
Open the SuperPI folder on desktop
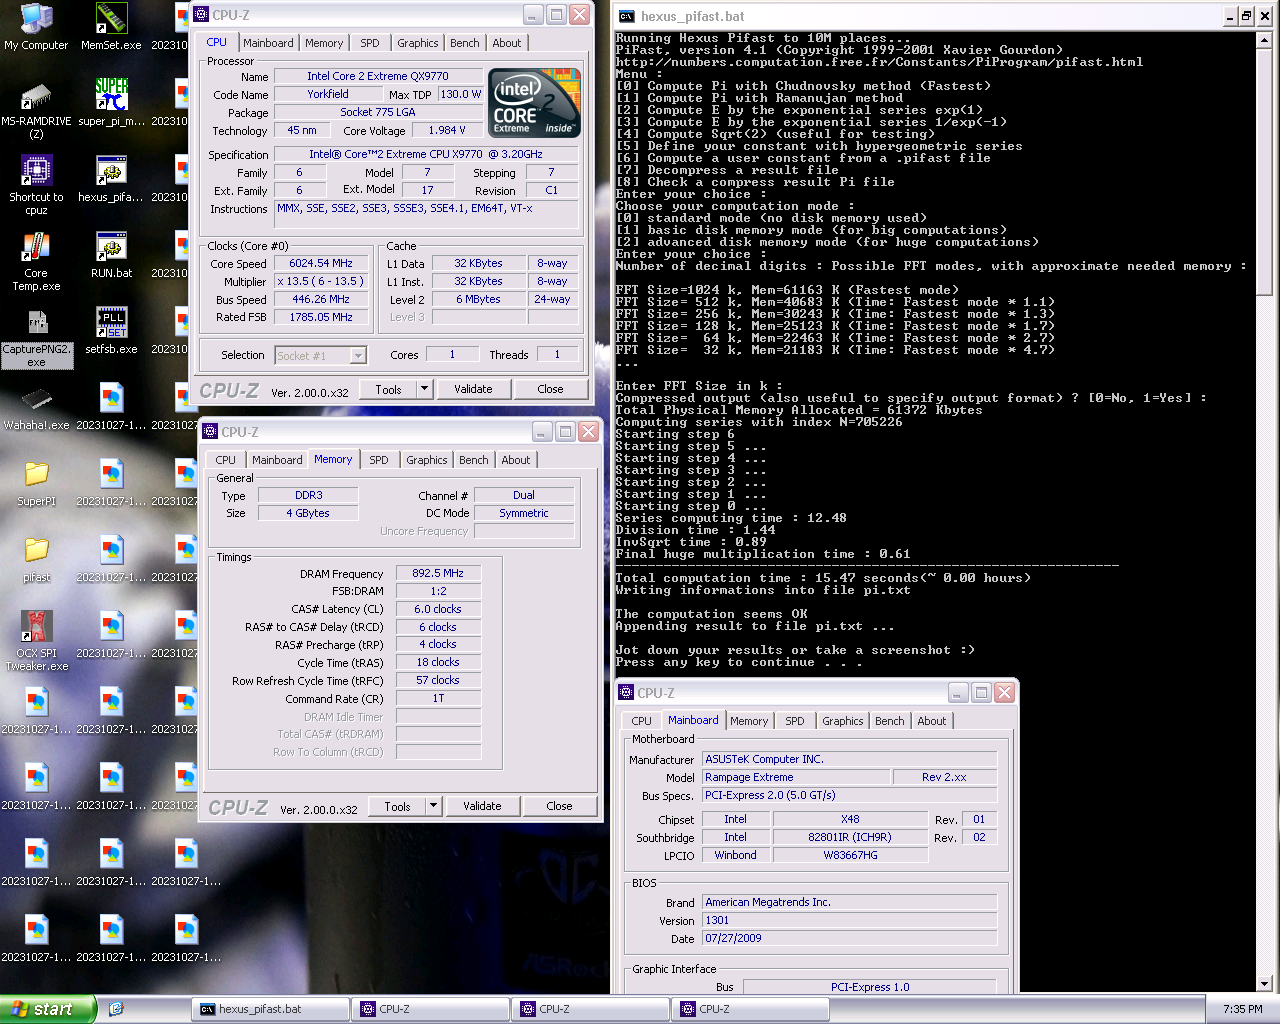[x=36, y=483]
